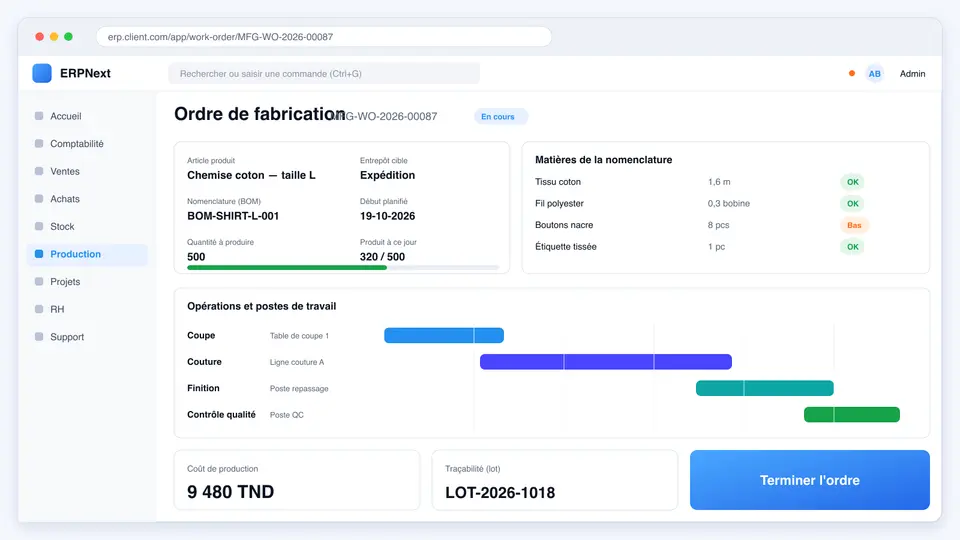Open the Ventes module

pyautogui.click(x=87, y=171)
